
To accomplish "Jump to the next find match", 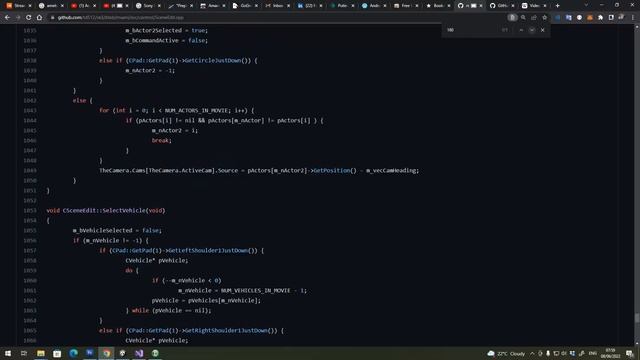I will 532,30.
